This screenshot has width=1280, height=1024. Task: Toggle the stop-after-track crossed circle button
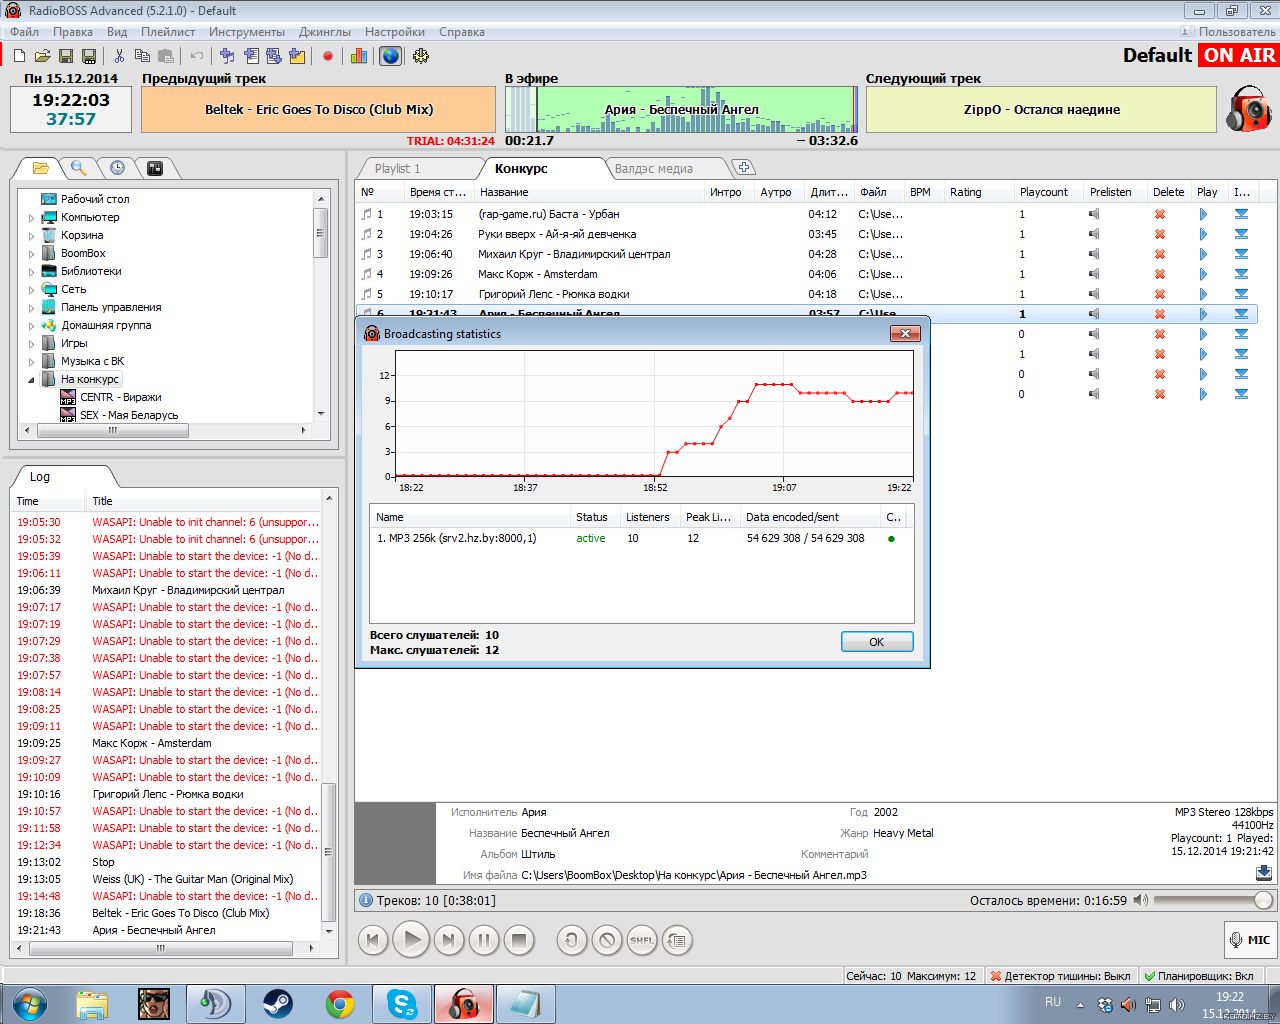[x=607, y=940]
